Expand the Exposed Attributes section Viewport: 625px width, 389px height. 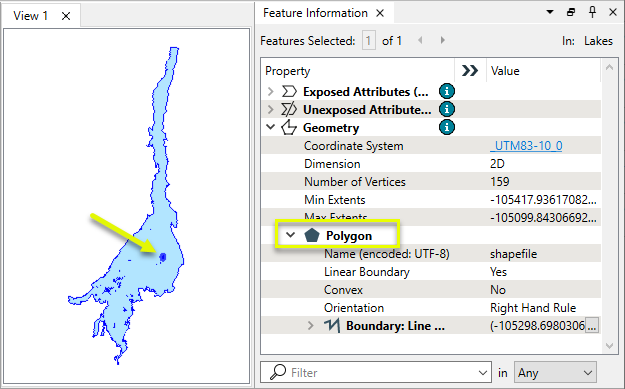(271, 92)
